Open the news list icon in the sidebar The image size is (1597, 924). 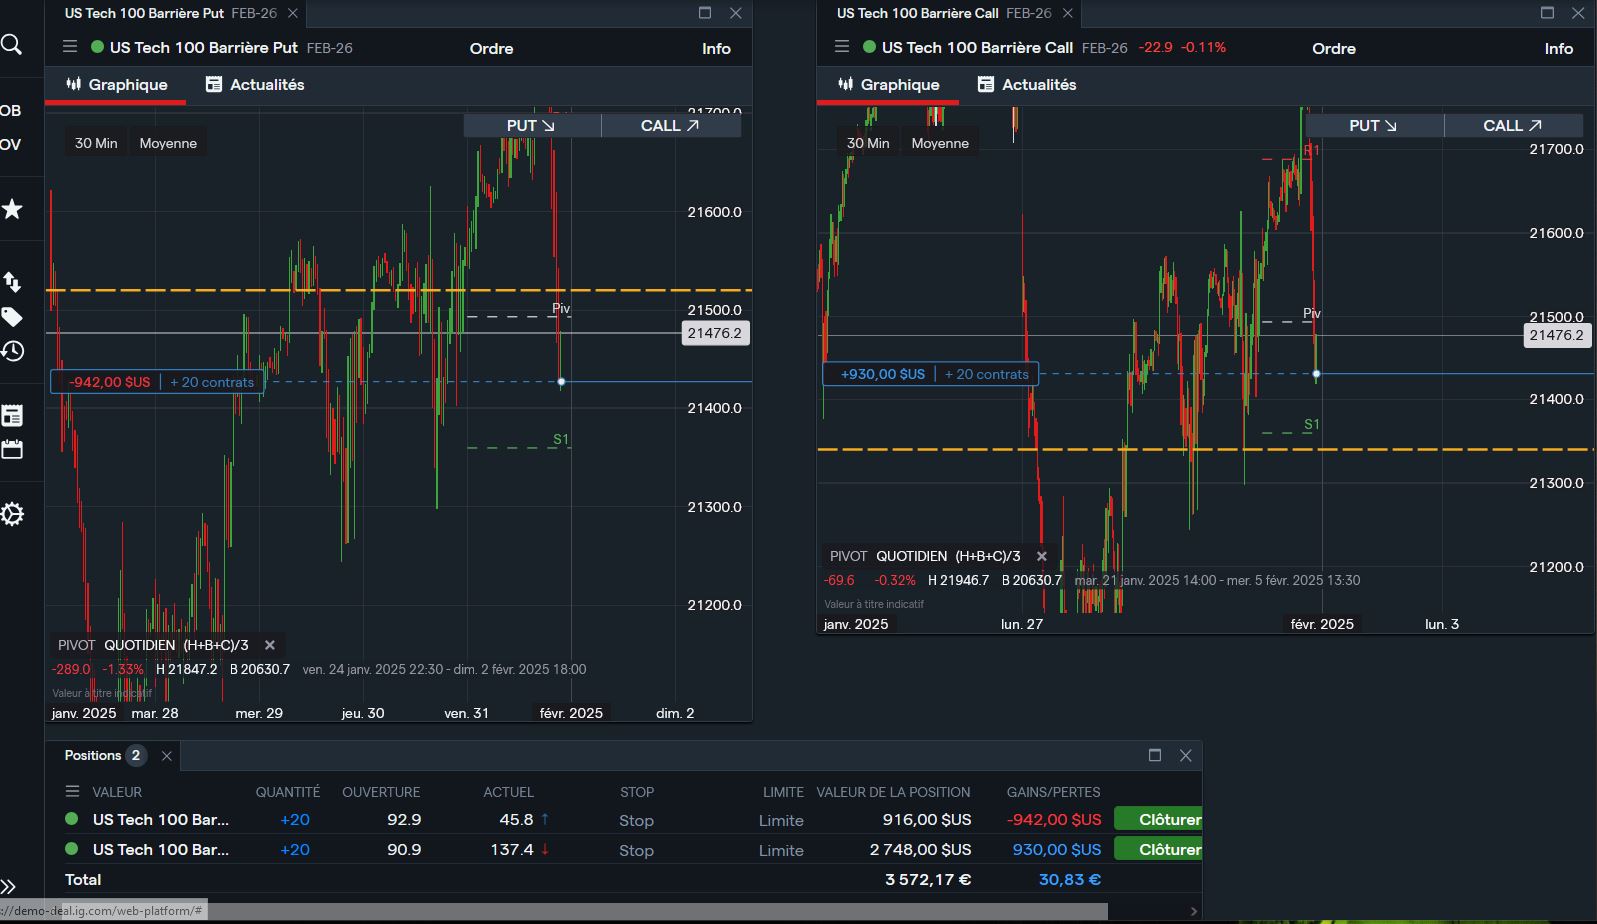click(x=12, y=416)
